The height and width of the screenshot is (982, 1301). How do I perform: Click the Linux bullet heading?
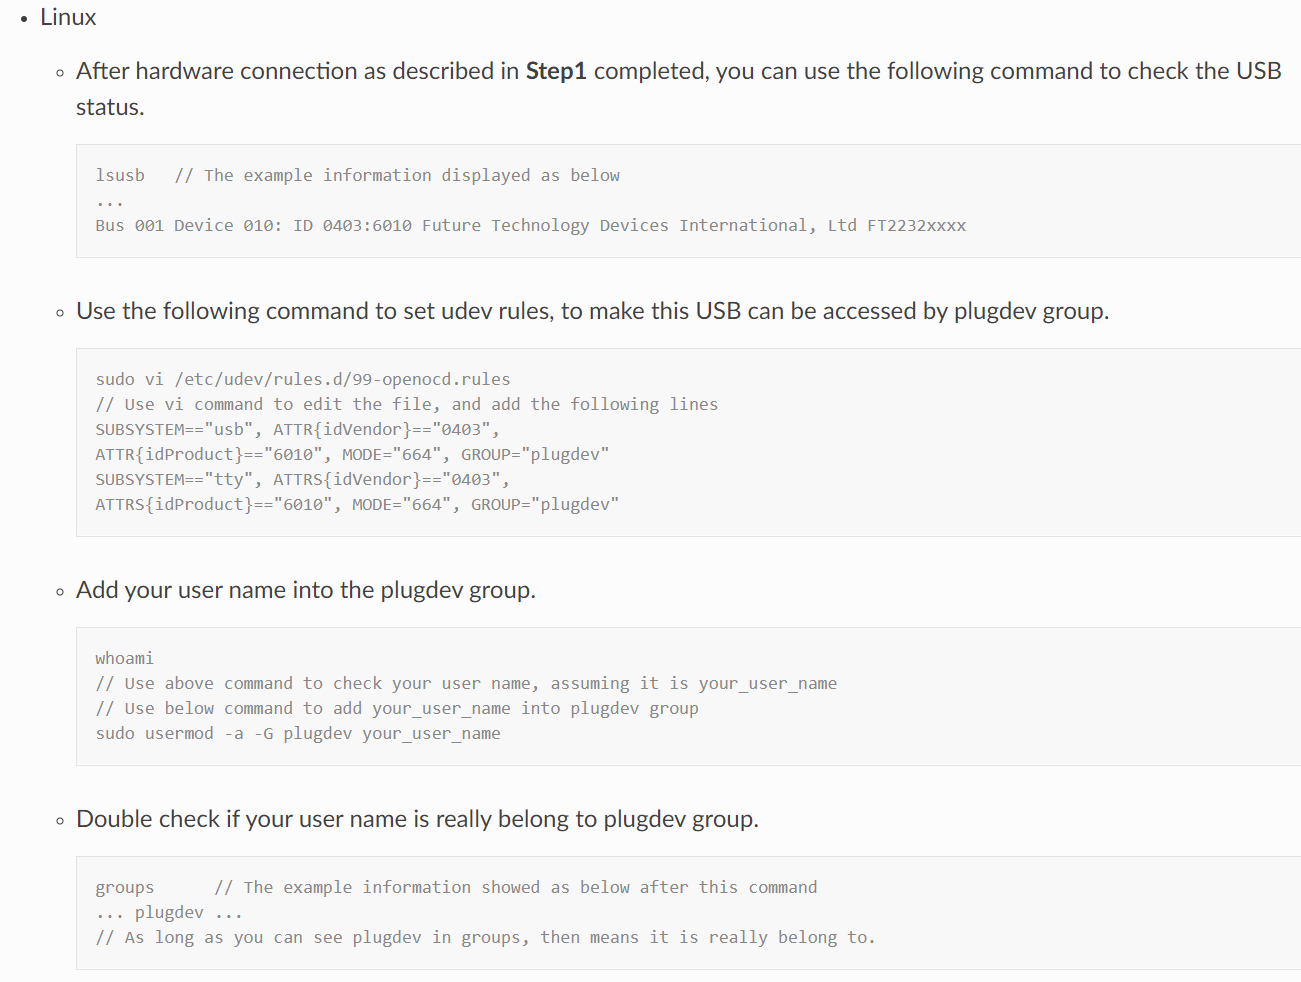68,17
